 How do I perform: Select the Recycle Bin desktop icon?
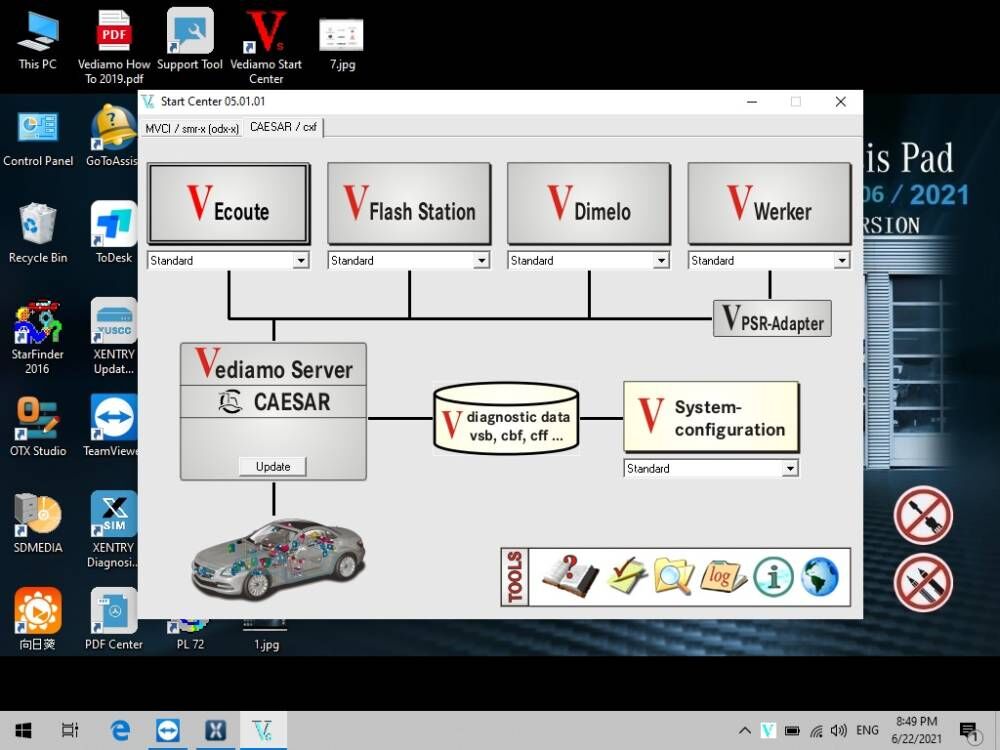coord(38,234)
